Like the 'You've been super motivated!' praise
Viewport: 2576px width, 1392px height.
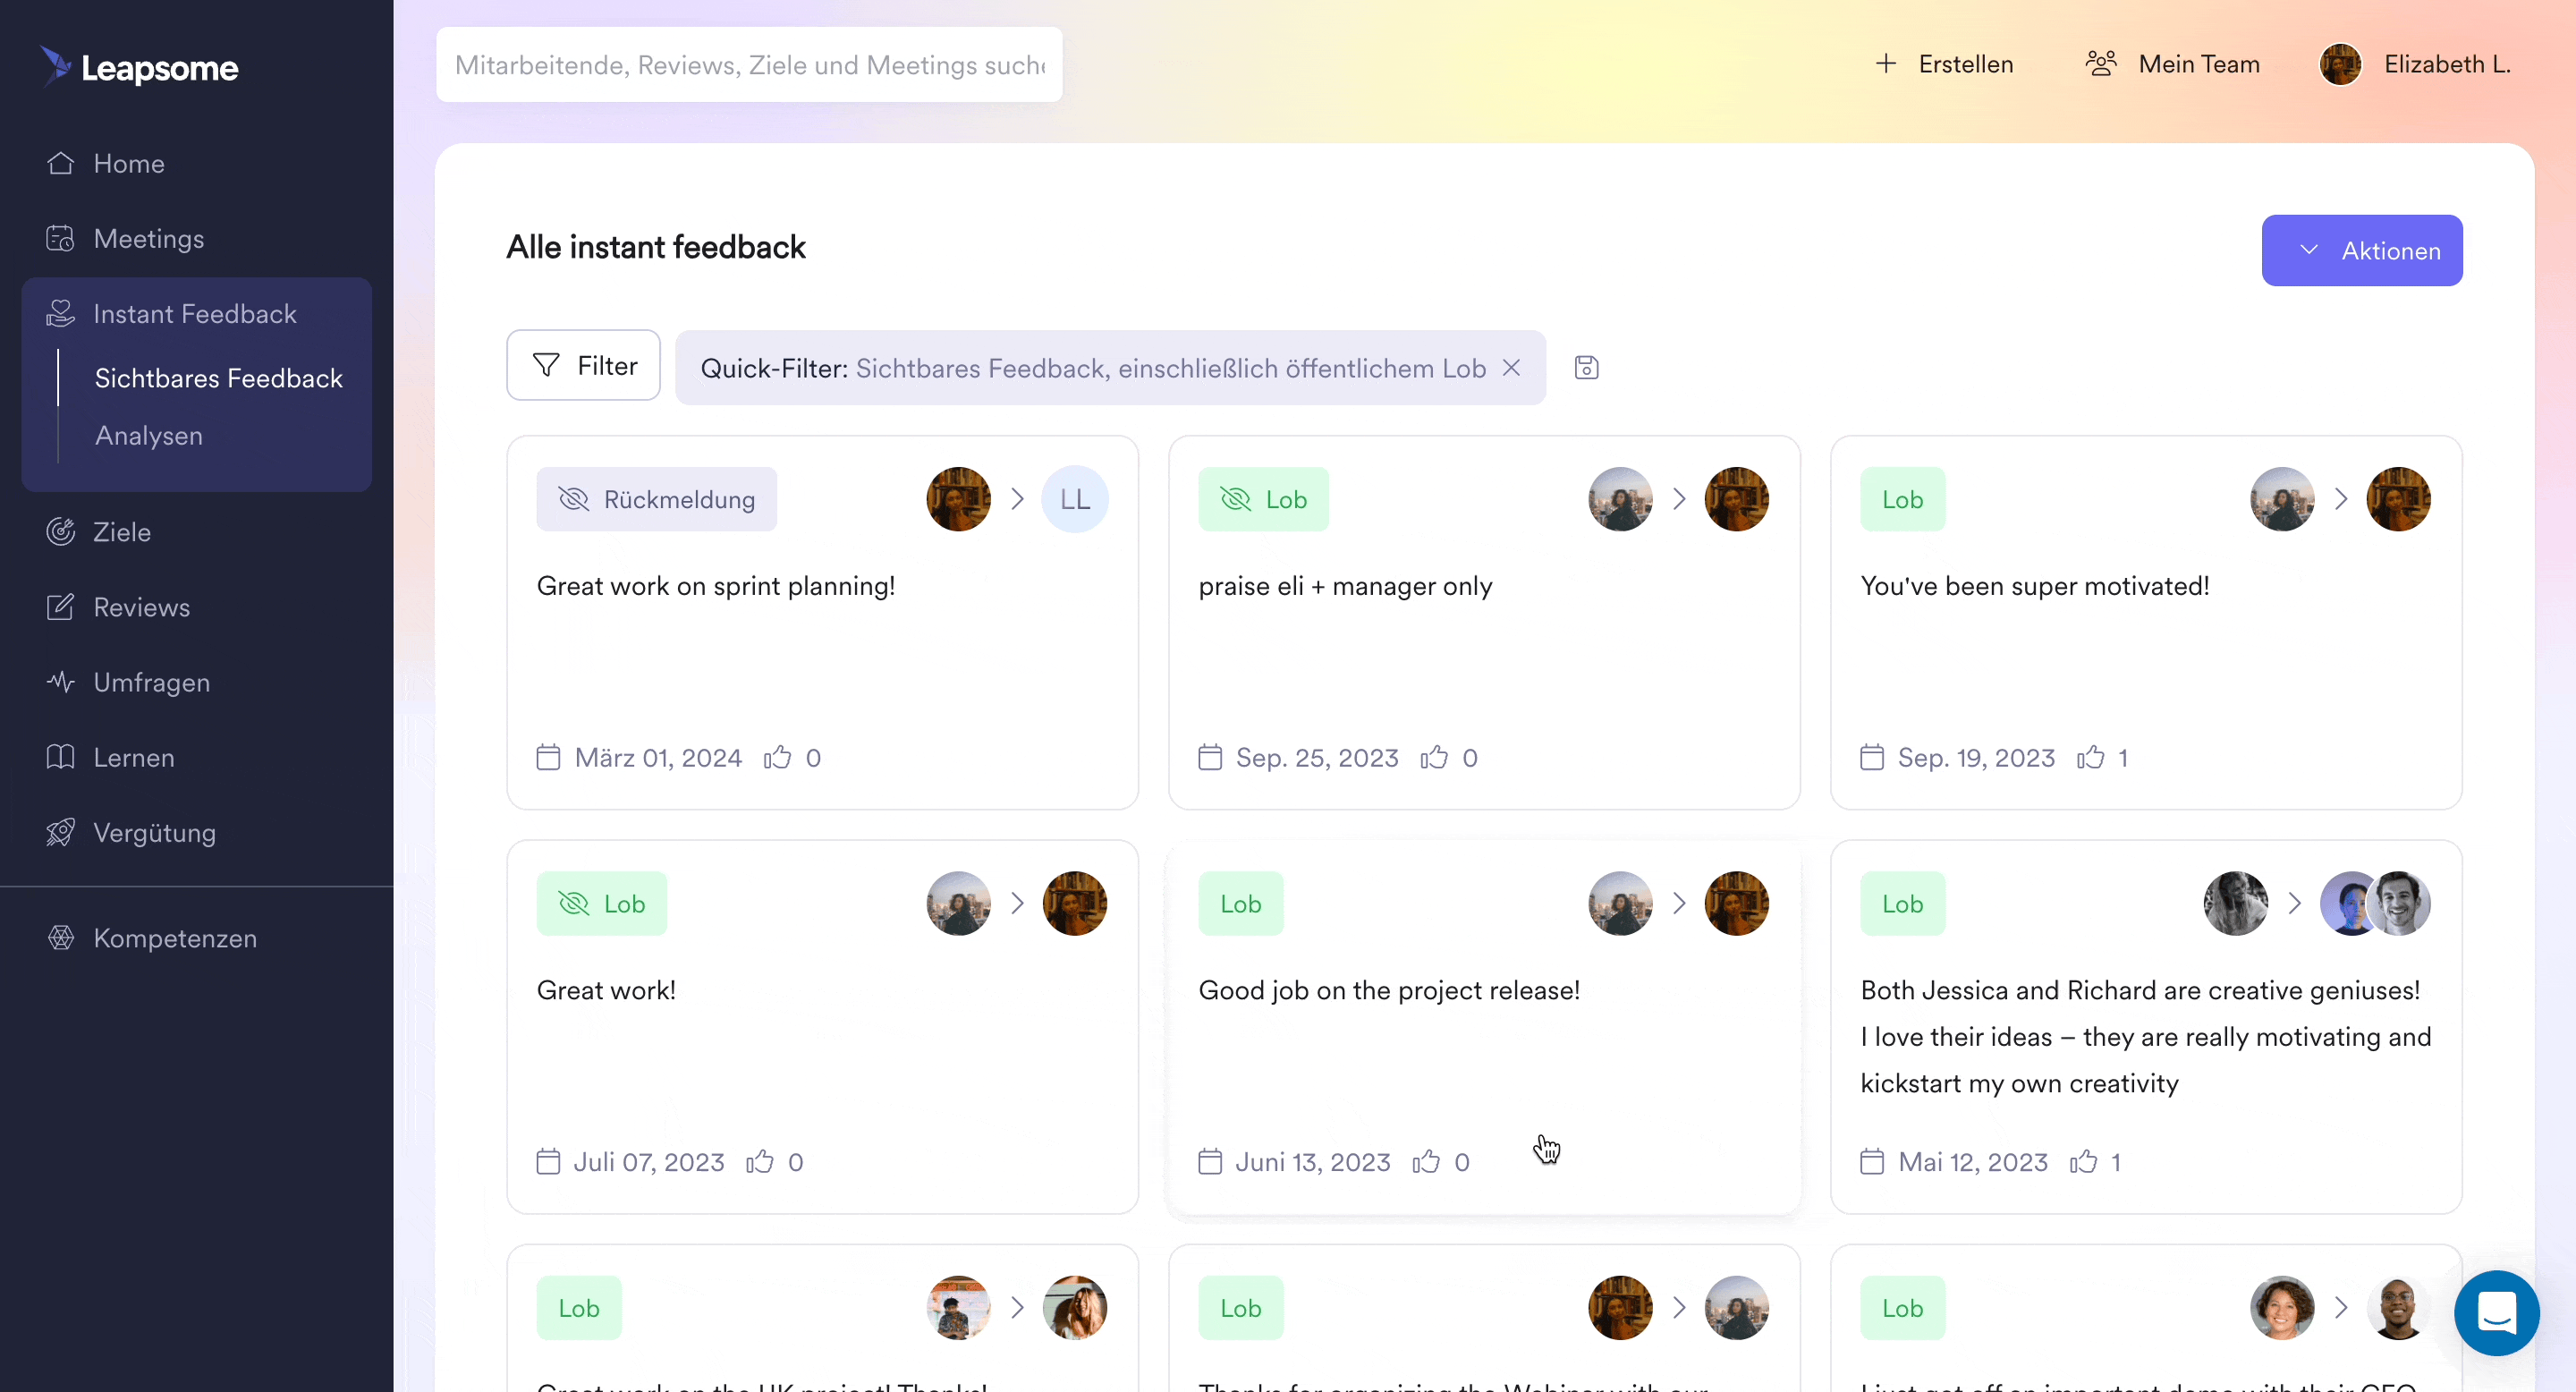(x=2090, y=758)
